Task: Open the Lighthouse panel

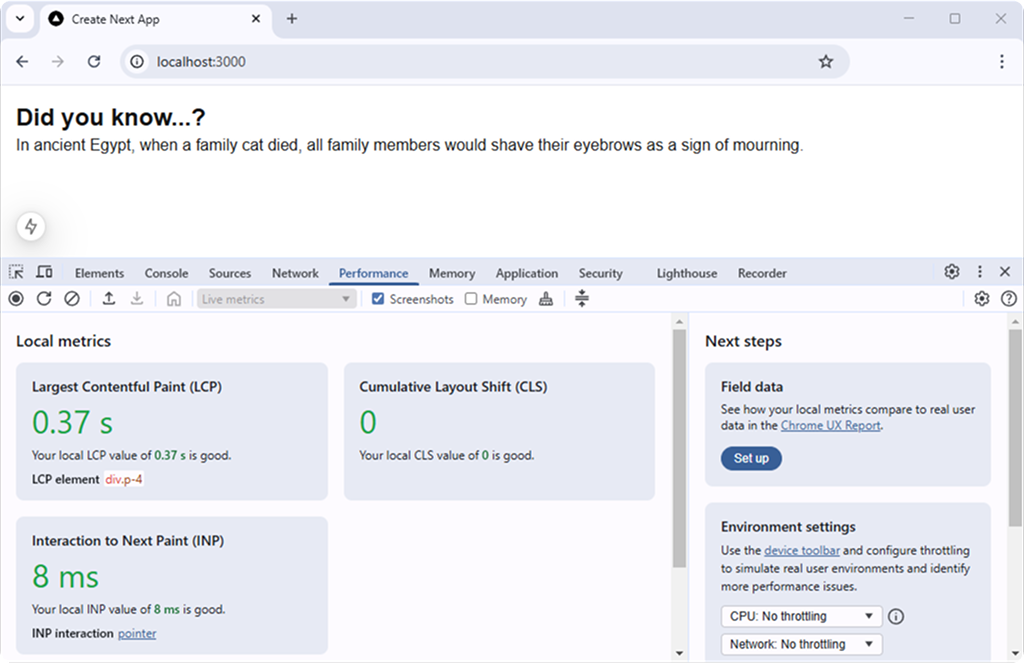Action: pyautogui.click(x=686, y=272)
